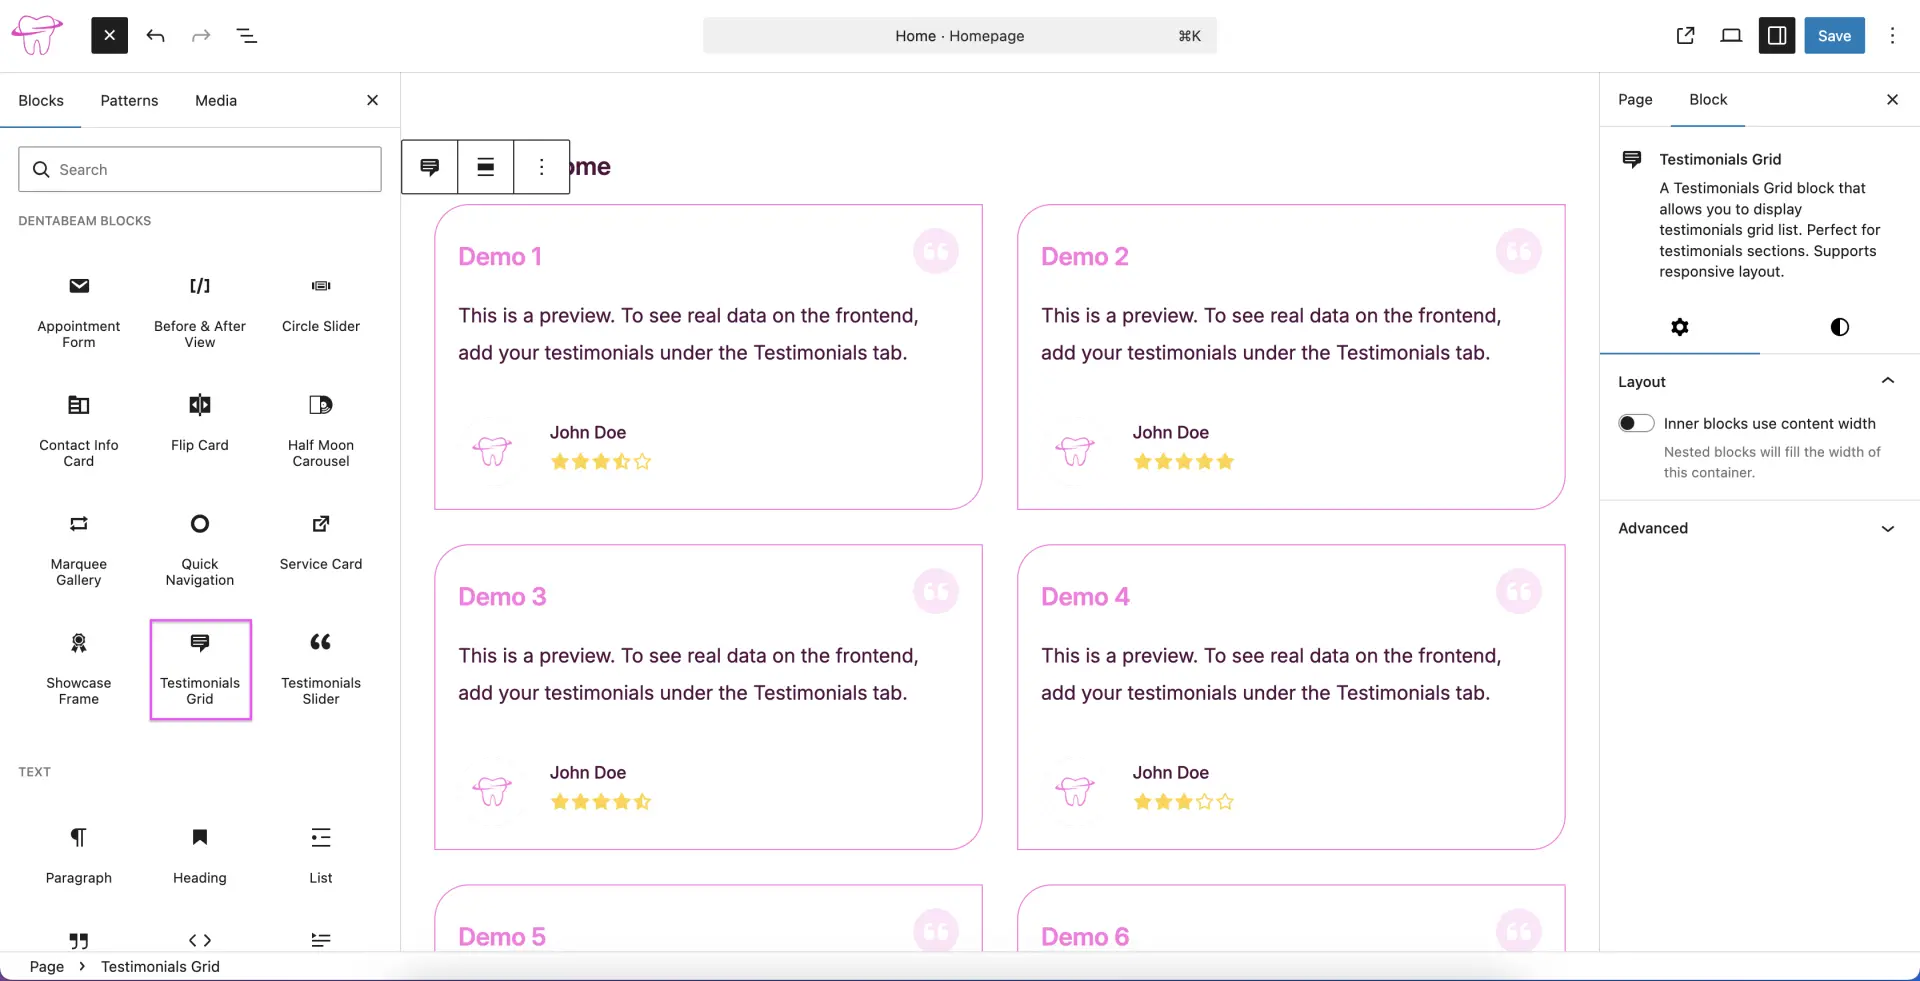This screenshot has height=981, width=1920.
Task: Collapse the Layout panel
Action: point(1759,381)
